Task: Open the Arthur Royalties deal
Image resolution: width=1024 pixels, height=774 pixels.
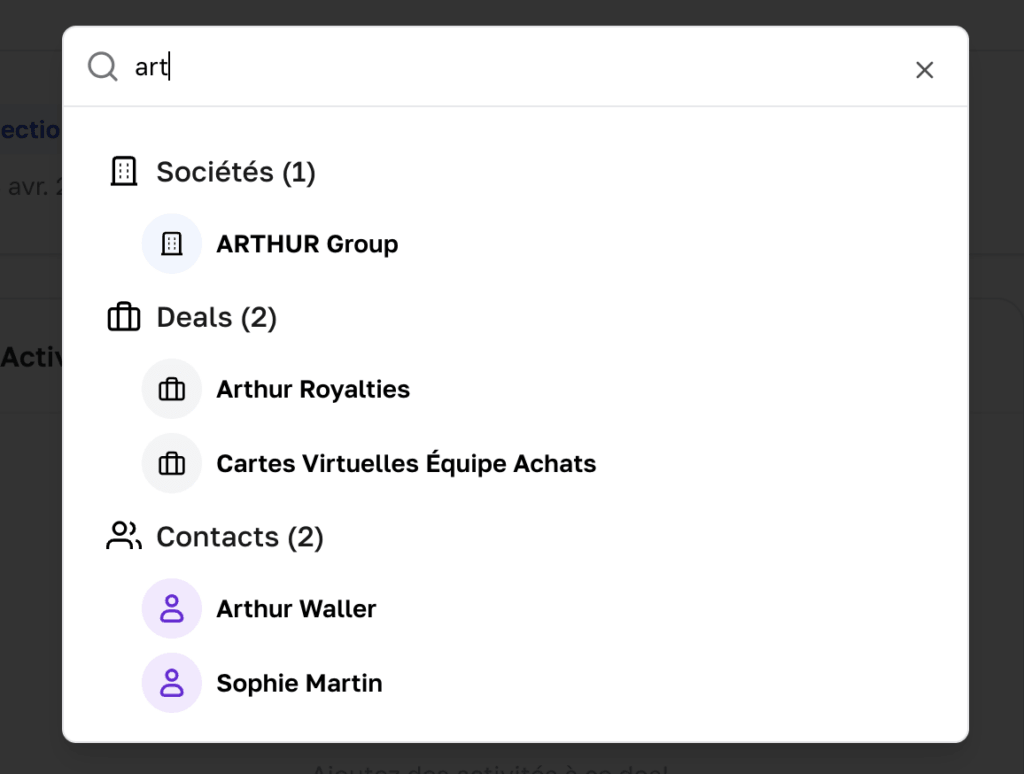Action: coord(313,389)
